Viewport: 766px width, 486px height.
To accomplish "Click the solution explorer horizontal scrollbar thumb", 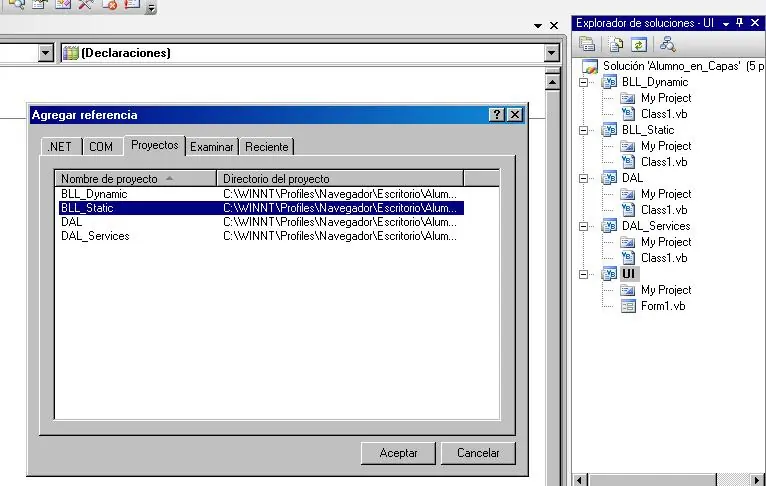I will (x=652, y=480).
